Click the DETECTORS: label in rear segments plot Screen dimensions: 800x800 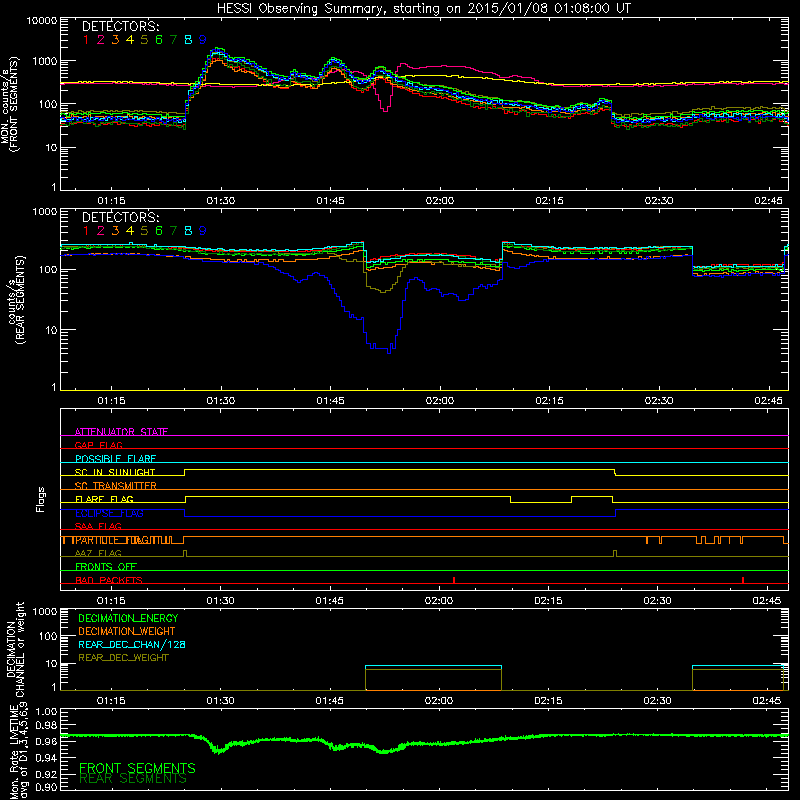tap(120, 217)
